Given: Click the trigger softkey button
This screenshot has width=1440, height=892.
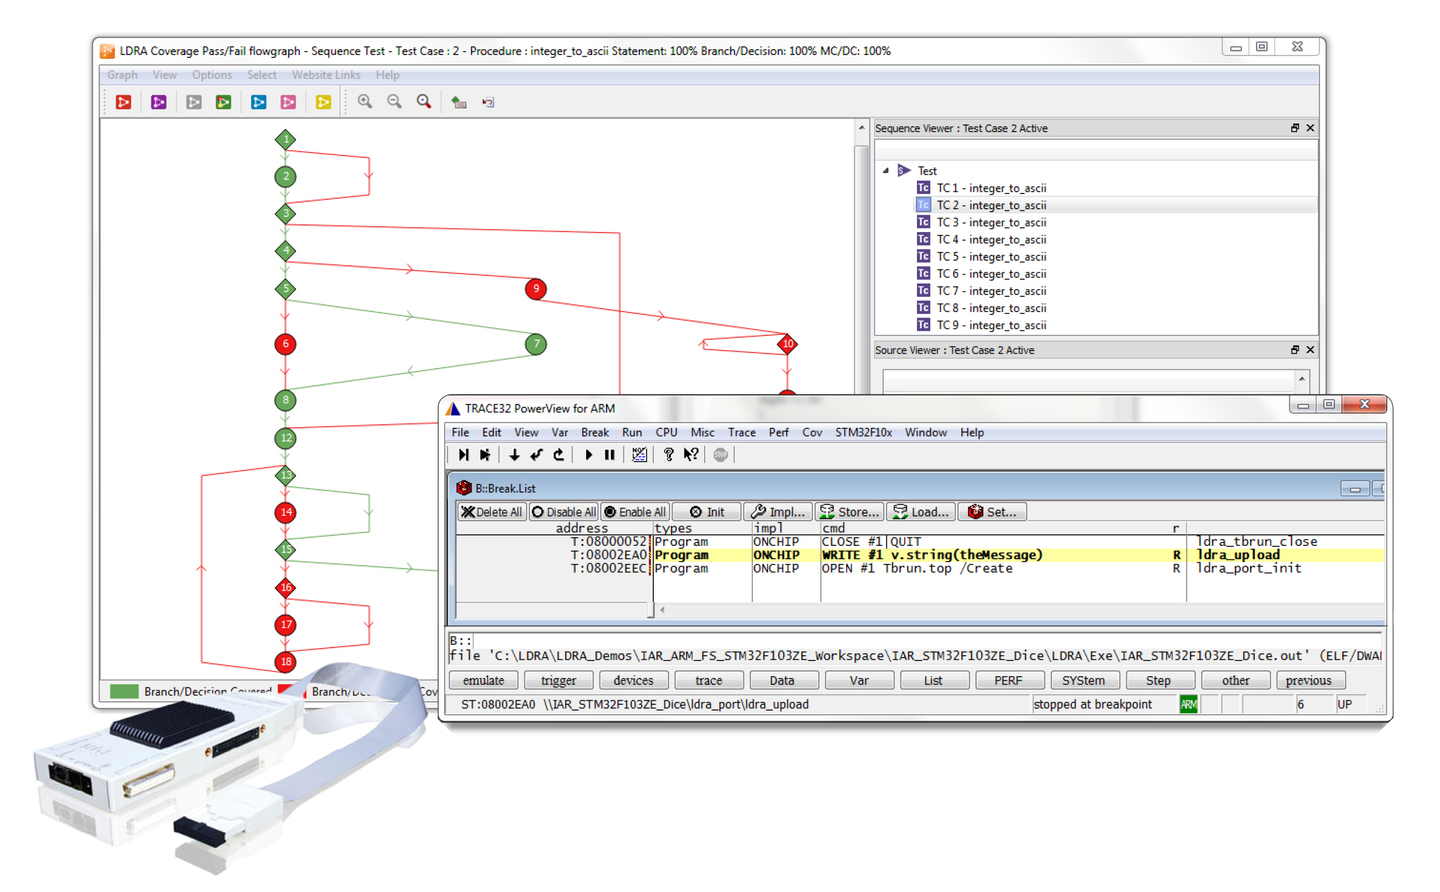Looking at the screenshot, I should coord(559,681).
